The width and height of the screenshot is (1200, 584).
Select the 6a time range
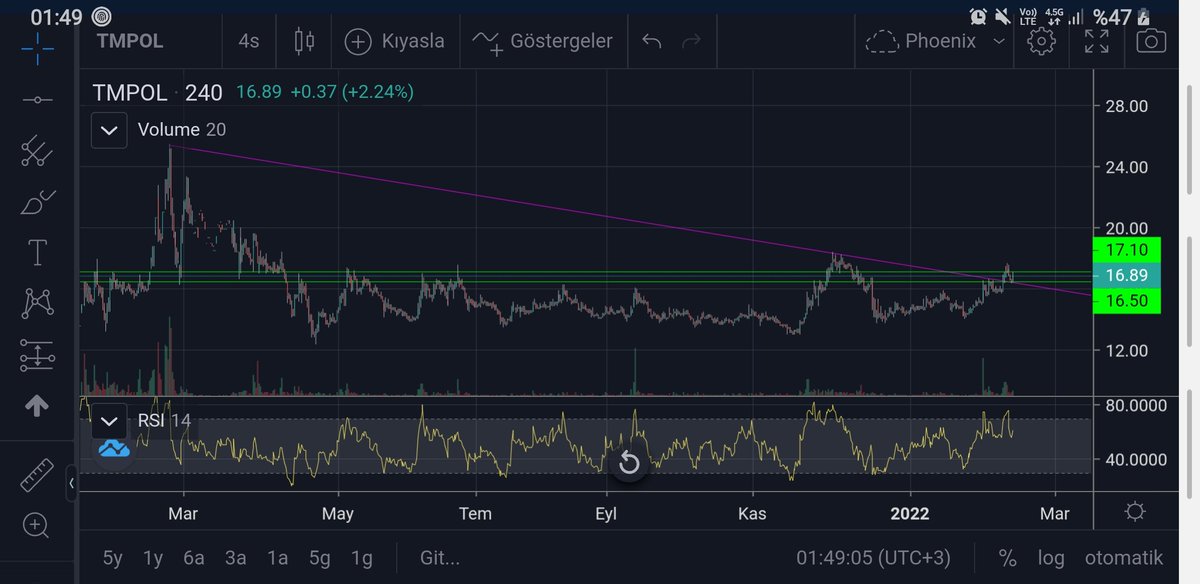coord(194,558)
